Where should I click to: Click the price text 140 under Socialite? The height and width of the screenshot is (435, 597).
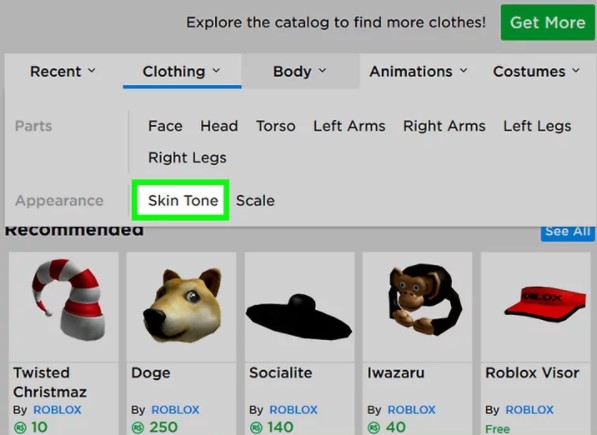click(281, 427)
